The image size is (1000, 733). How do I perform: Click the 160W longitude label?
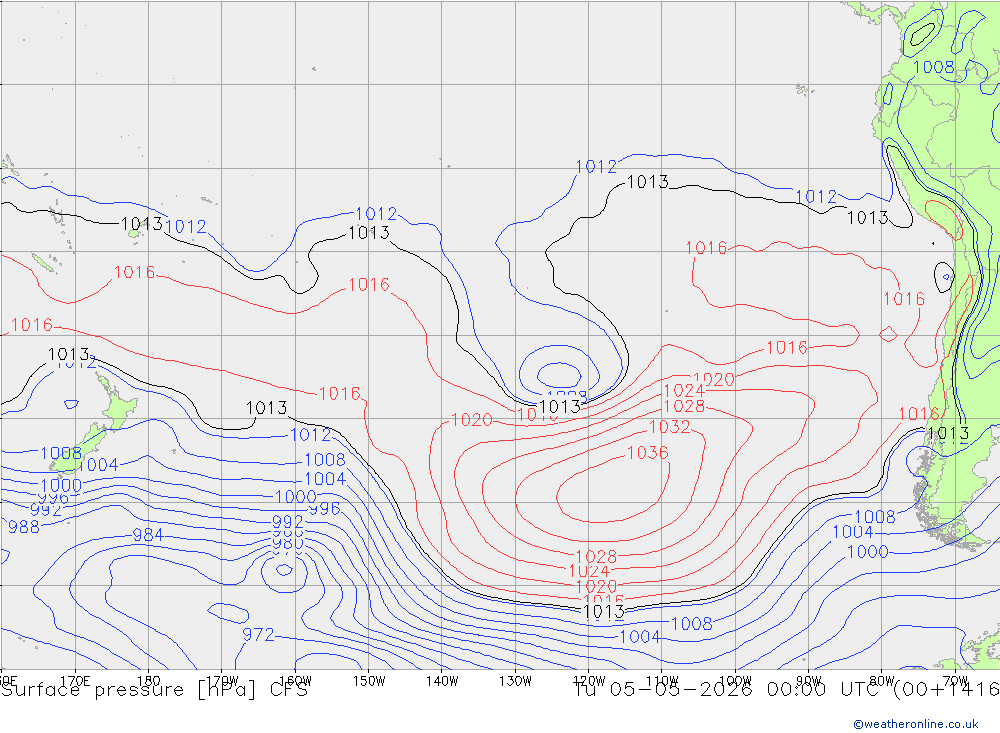(x=295, y=681)
